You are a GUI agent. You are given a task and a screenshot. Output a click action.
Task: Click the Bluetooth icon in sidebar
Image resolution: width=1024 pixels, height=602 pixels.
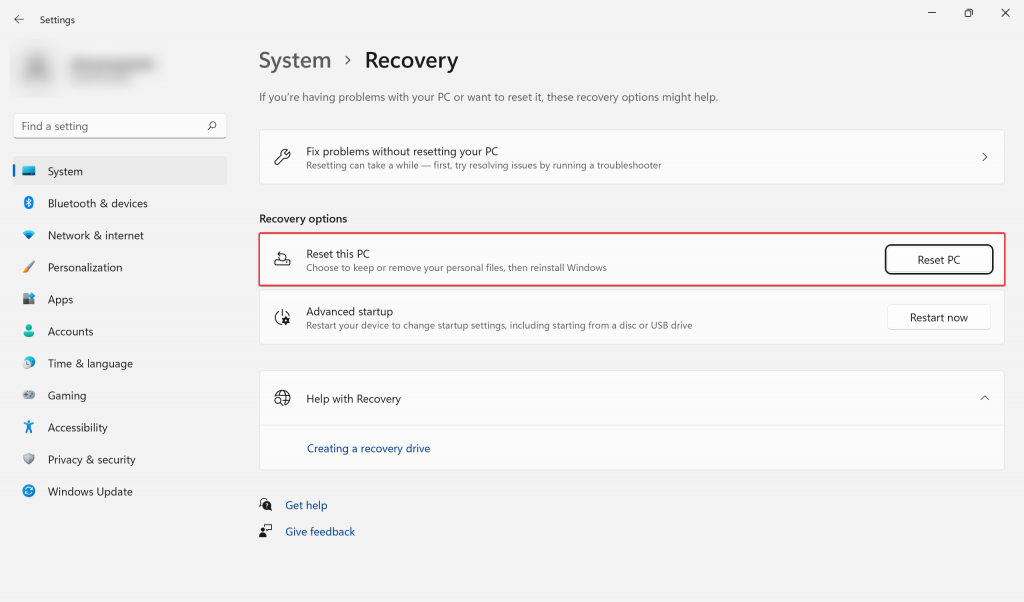(x=29, y=203)
